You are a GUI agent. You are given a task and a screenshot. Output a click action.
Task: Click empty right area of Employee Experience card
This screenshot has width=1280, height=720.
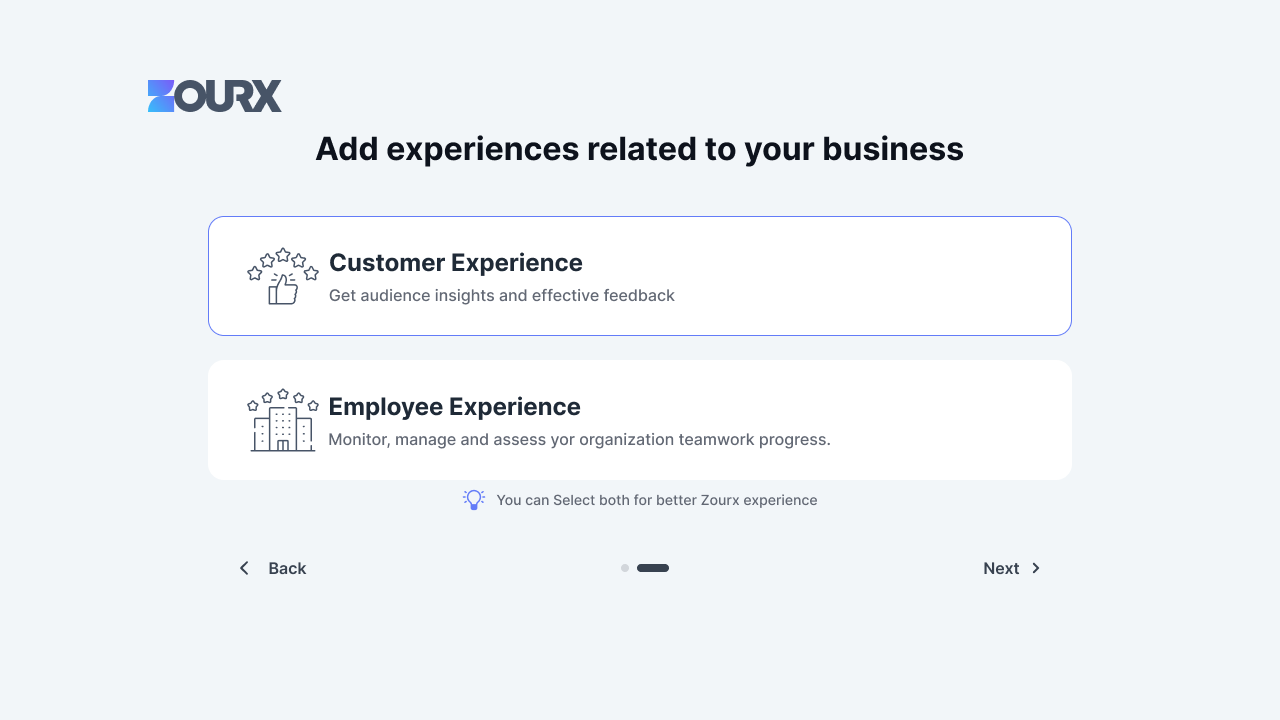tap(950, 420)
